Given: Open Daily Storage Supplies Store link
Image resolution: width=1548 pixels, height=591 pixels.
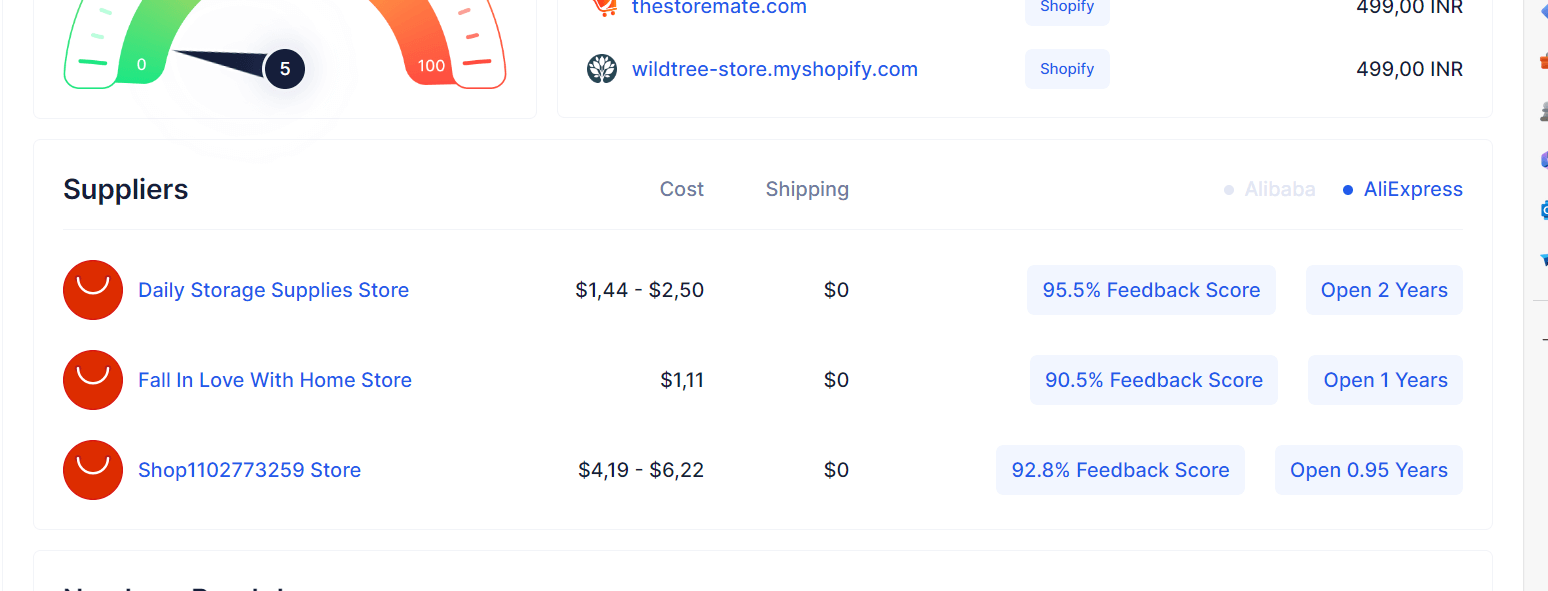Looking at the screenshot, I should coord(273,290).
